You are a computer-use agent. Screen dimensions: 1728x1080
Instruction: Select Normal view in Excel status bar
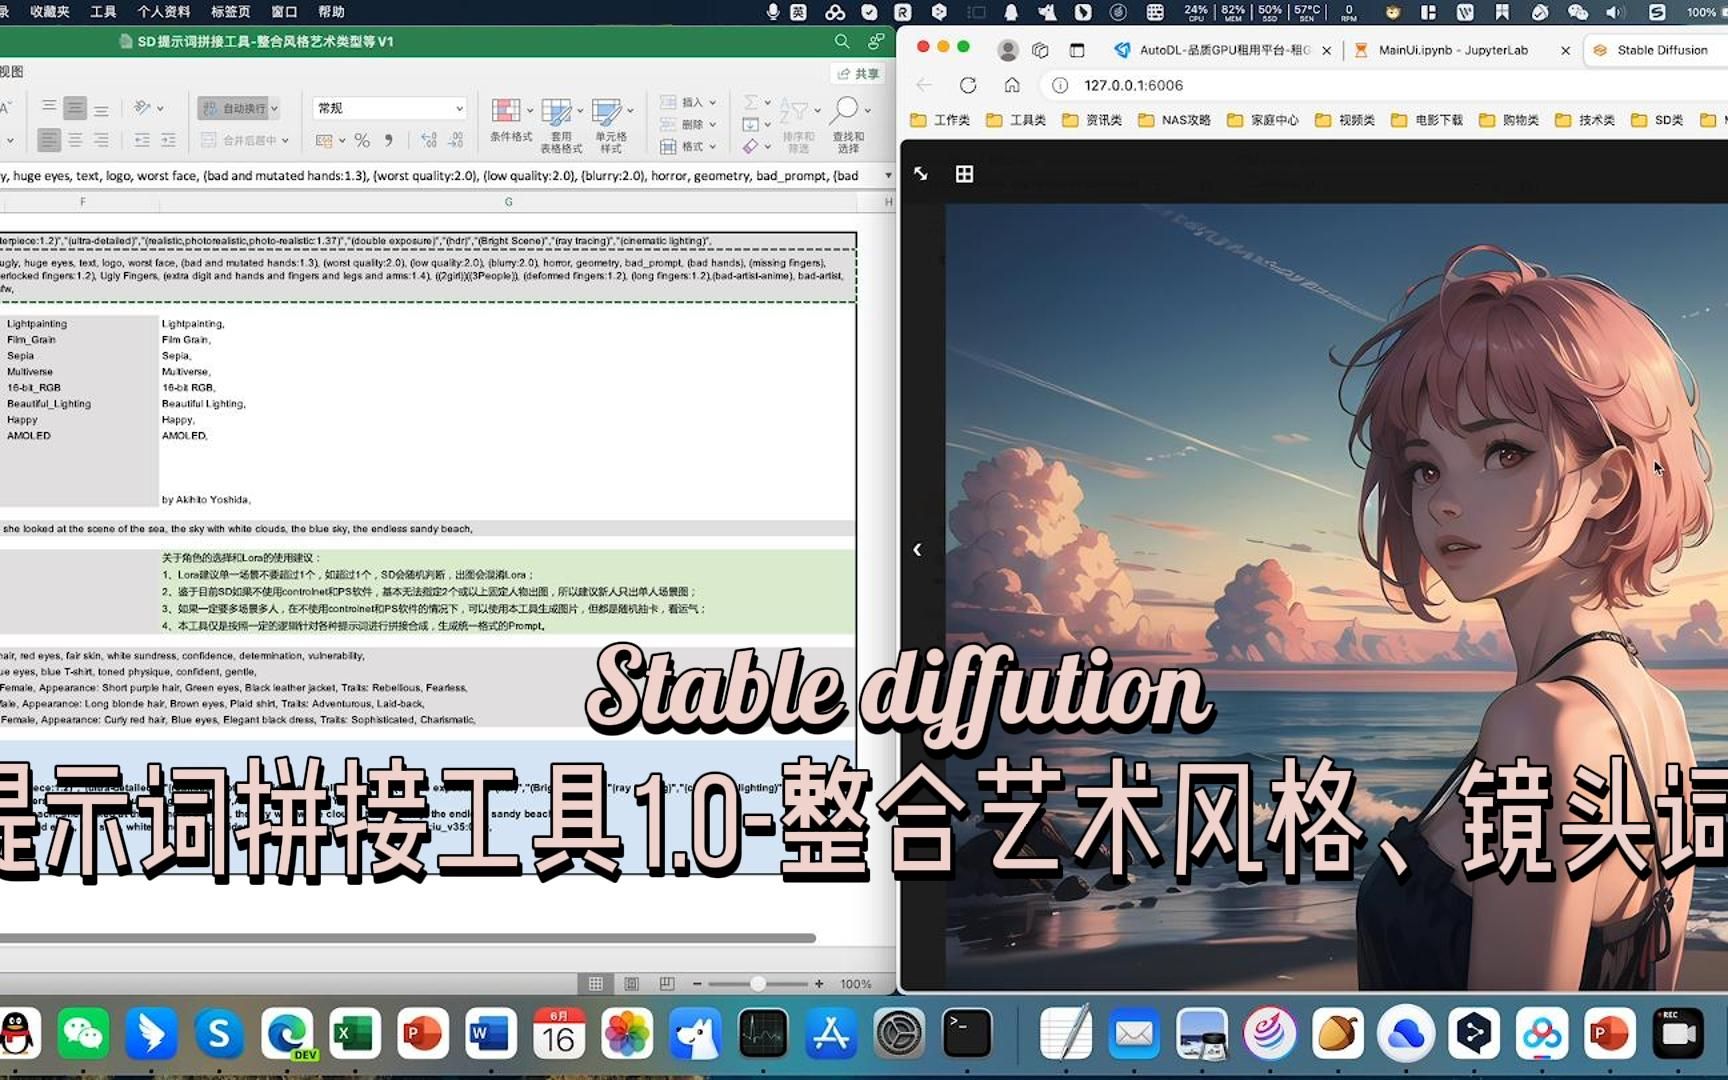[595, 984]
